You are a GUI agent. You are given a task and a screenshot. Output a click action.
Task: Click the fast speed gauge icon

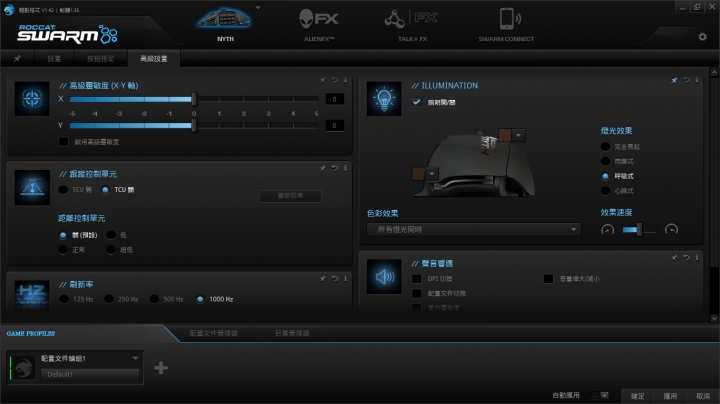coord(671,230)
